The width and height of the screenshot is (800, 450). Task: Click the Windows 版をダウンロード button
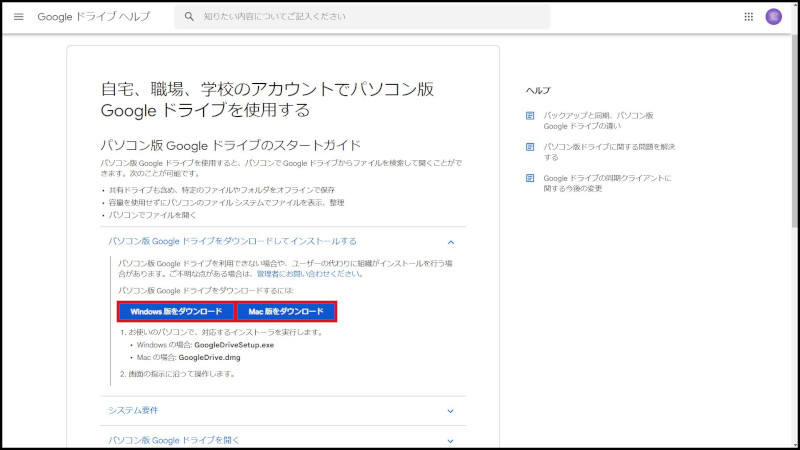176,312
